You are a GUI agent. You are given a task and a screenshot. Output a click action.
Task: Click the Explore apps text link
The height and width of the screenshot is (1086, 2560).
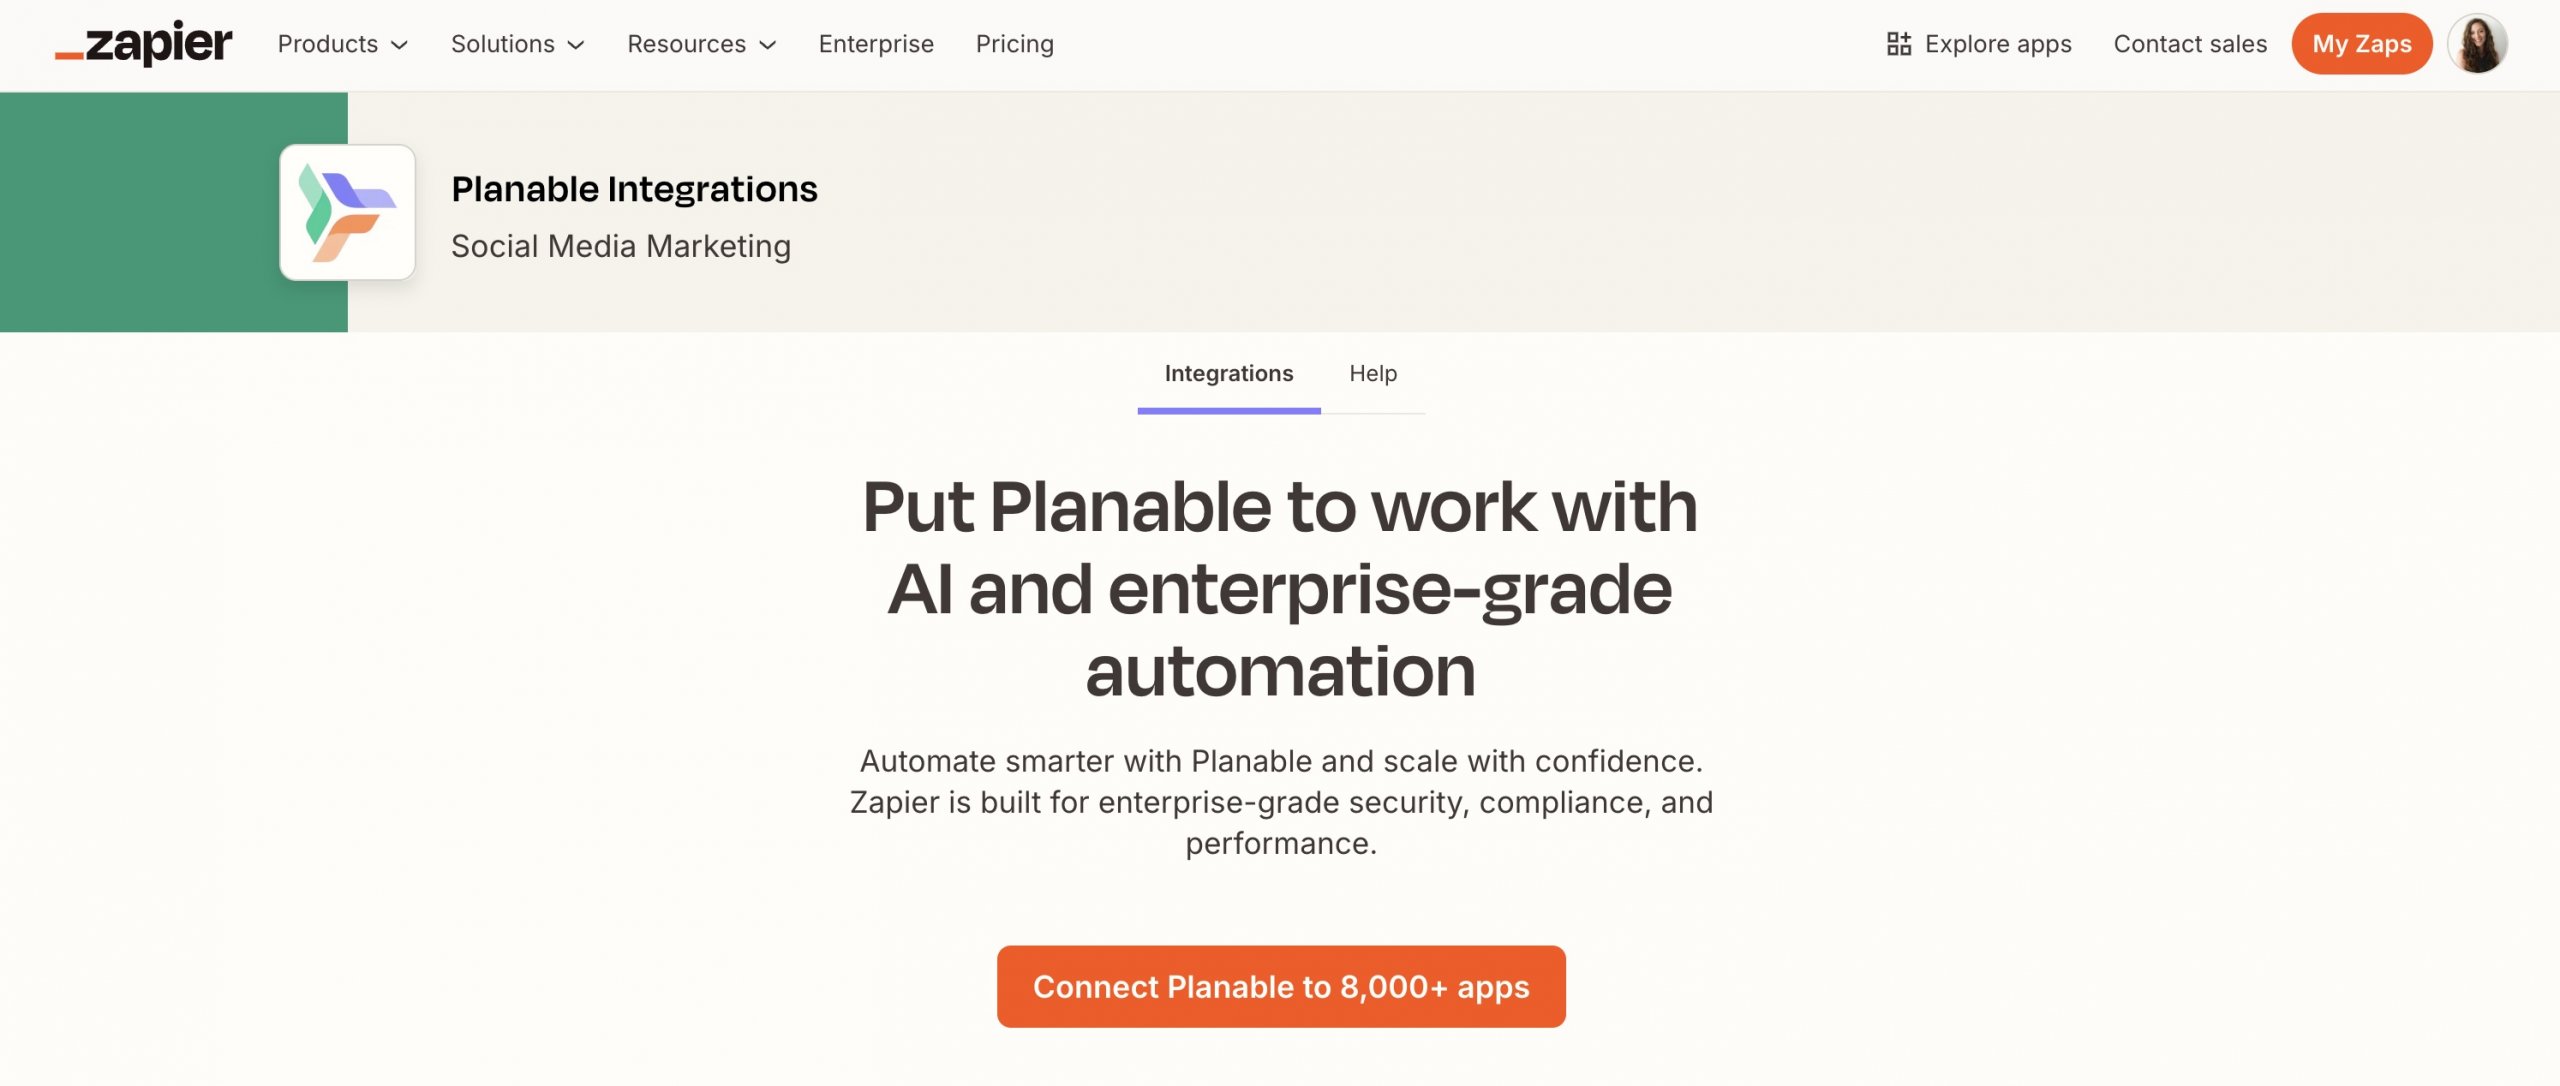pyautogui.click(x=1997, y=44)
